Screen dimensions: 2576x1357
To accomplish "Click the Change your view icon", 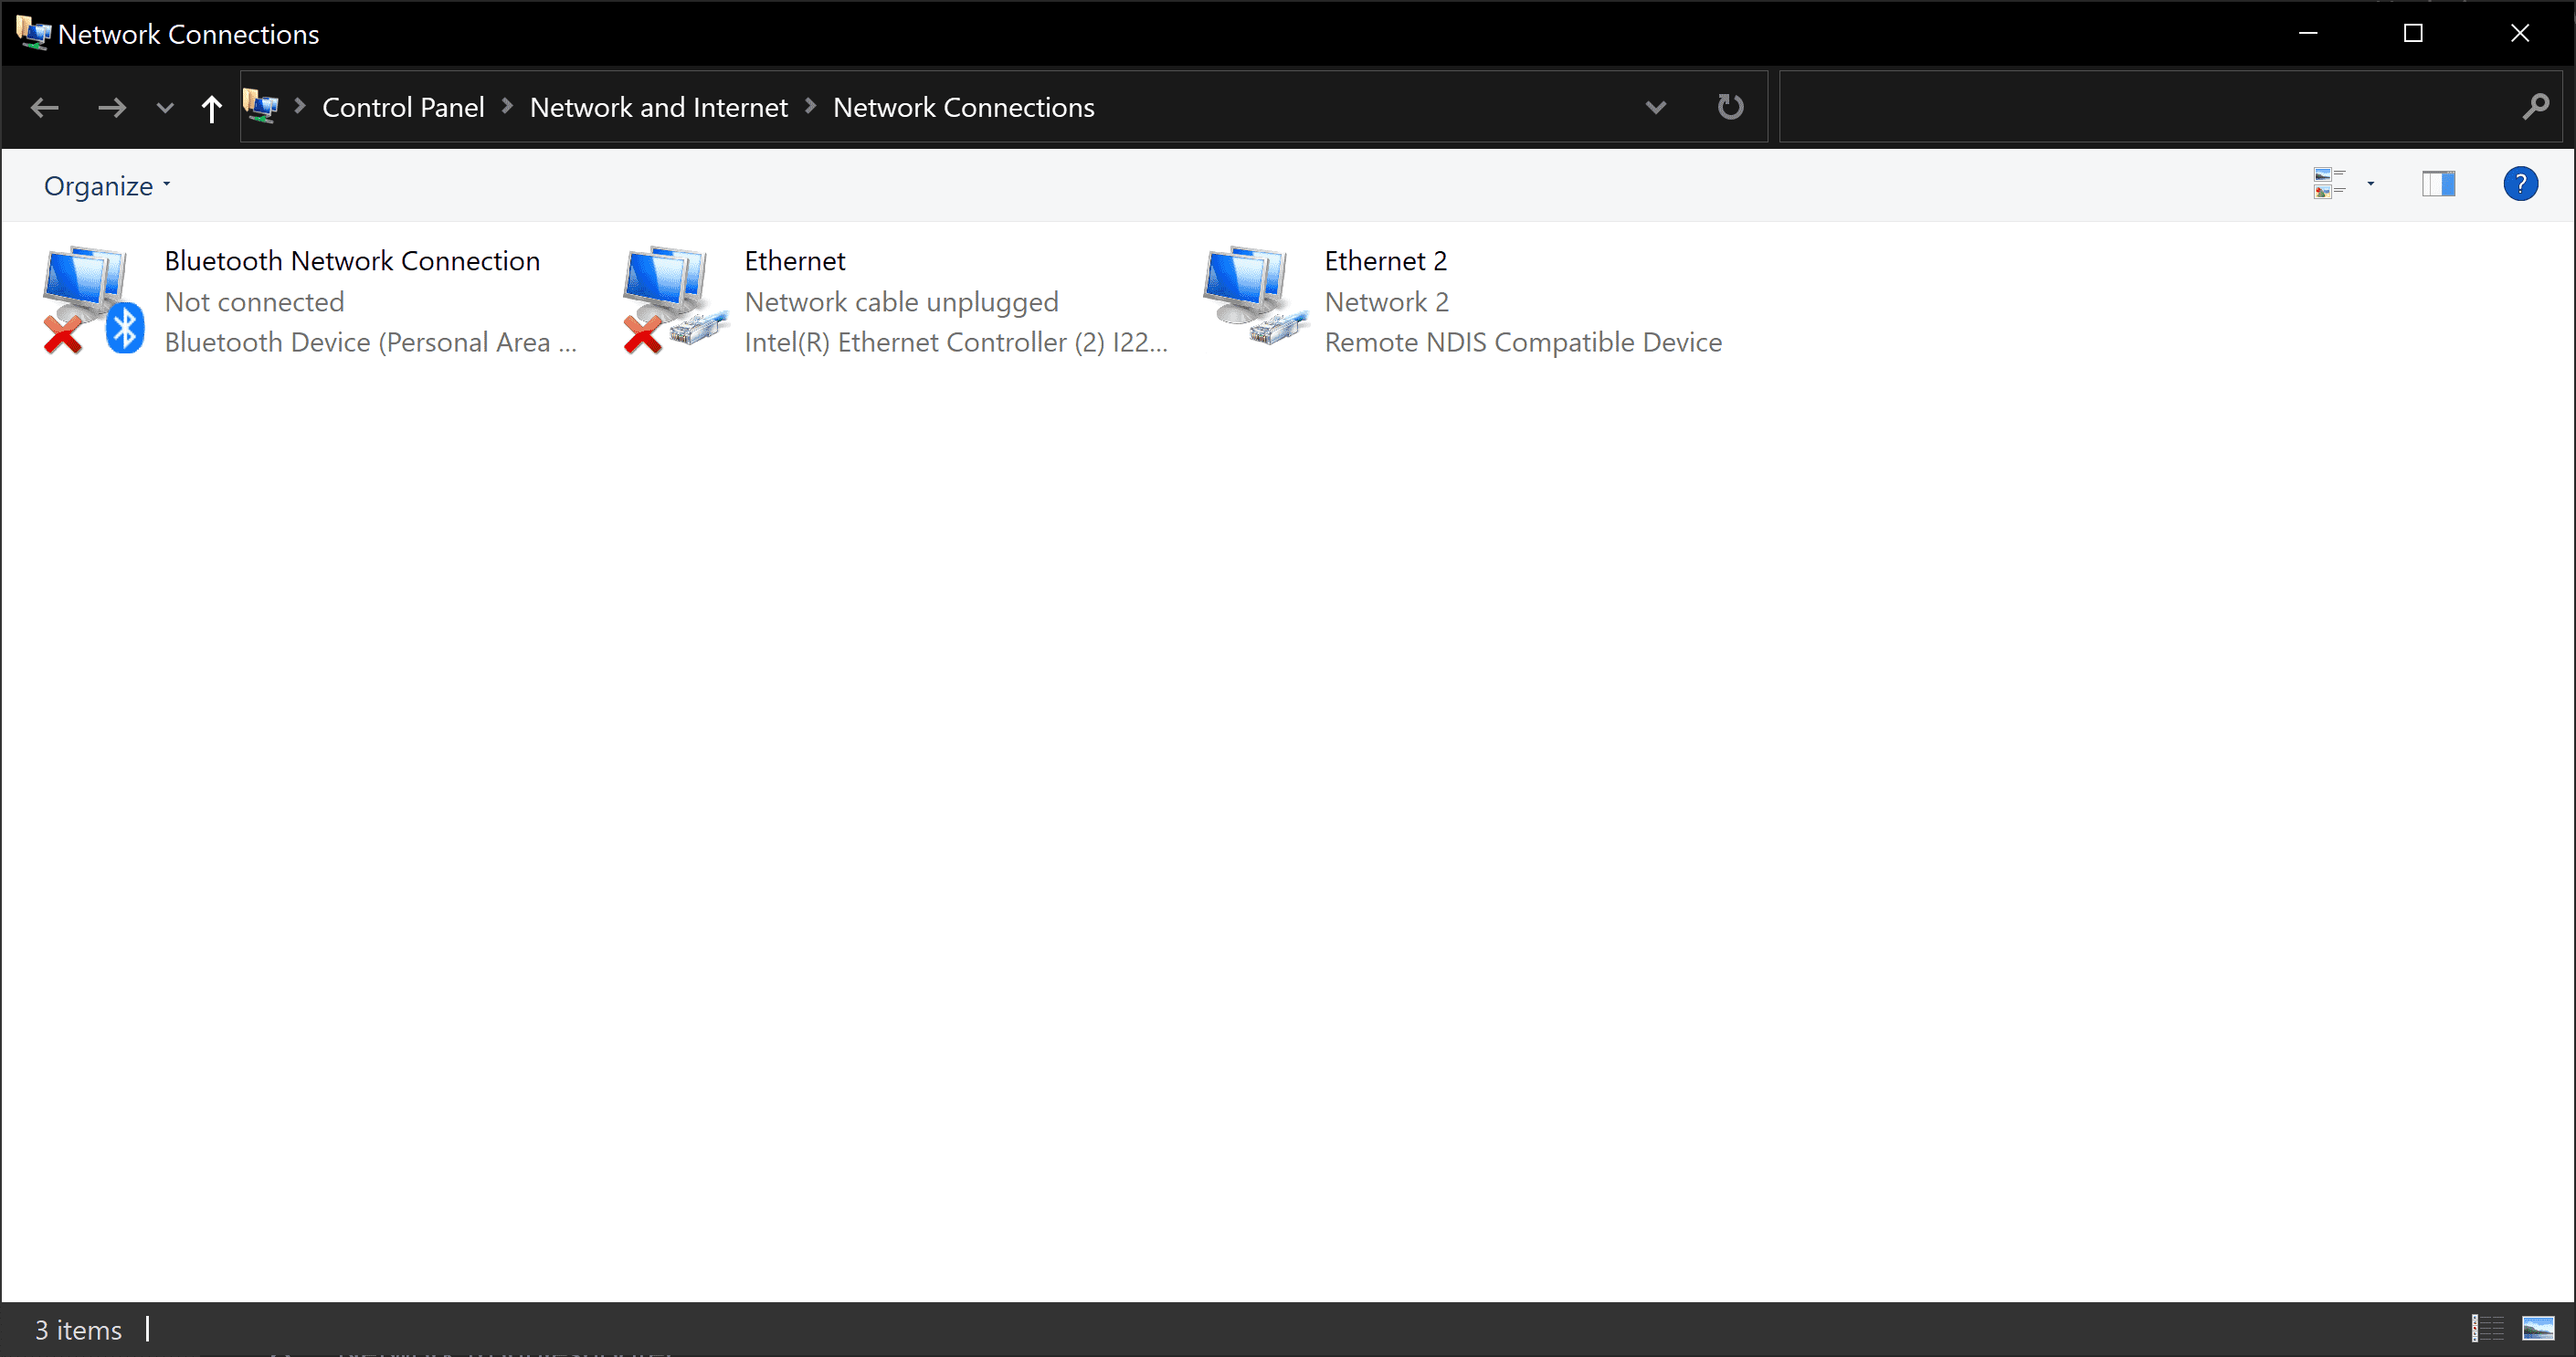I will tap(2329, 184).
